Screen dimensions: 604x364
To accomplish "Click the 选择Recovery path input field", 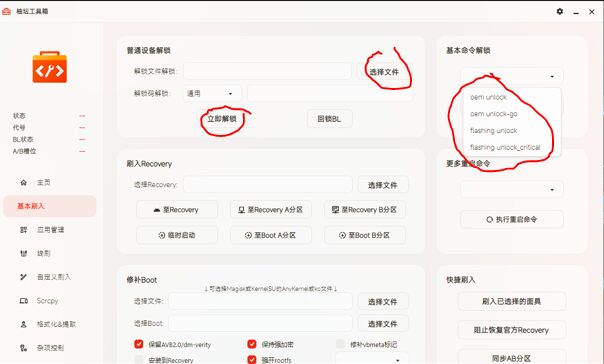I will 268,185.
